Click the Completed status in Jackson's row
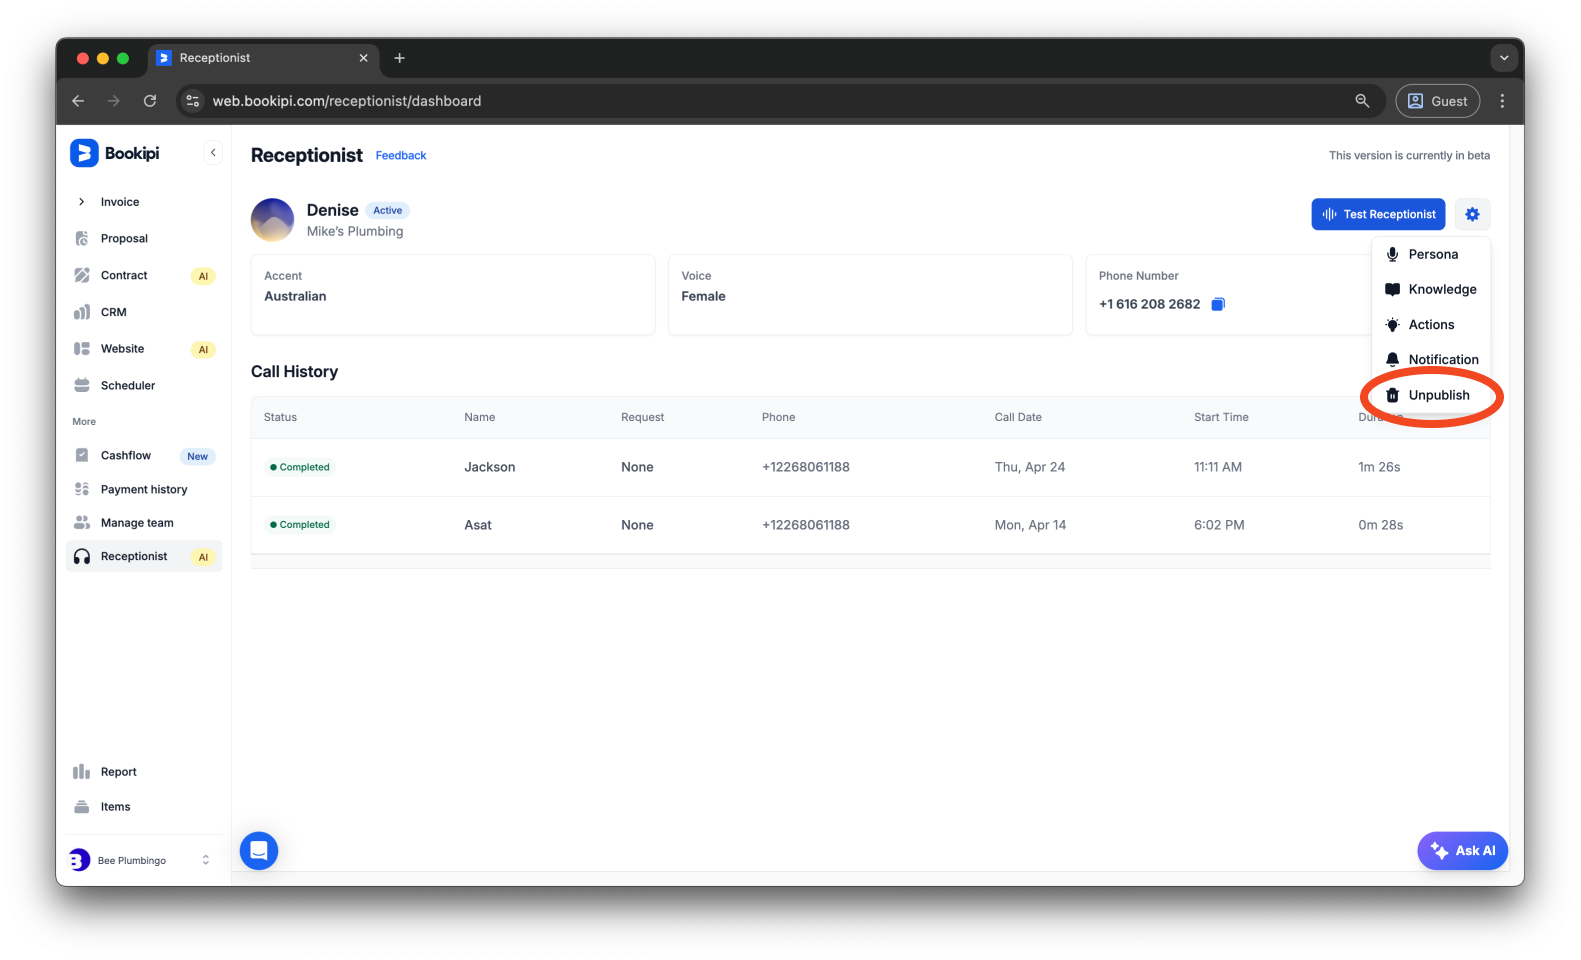The width and height of the screenshot is (1581, 960). [x=300, y=467]
